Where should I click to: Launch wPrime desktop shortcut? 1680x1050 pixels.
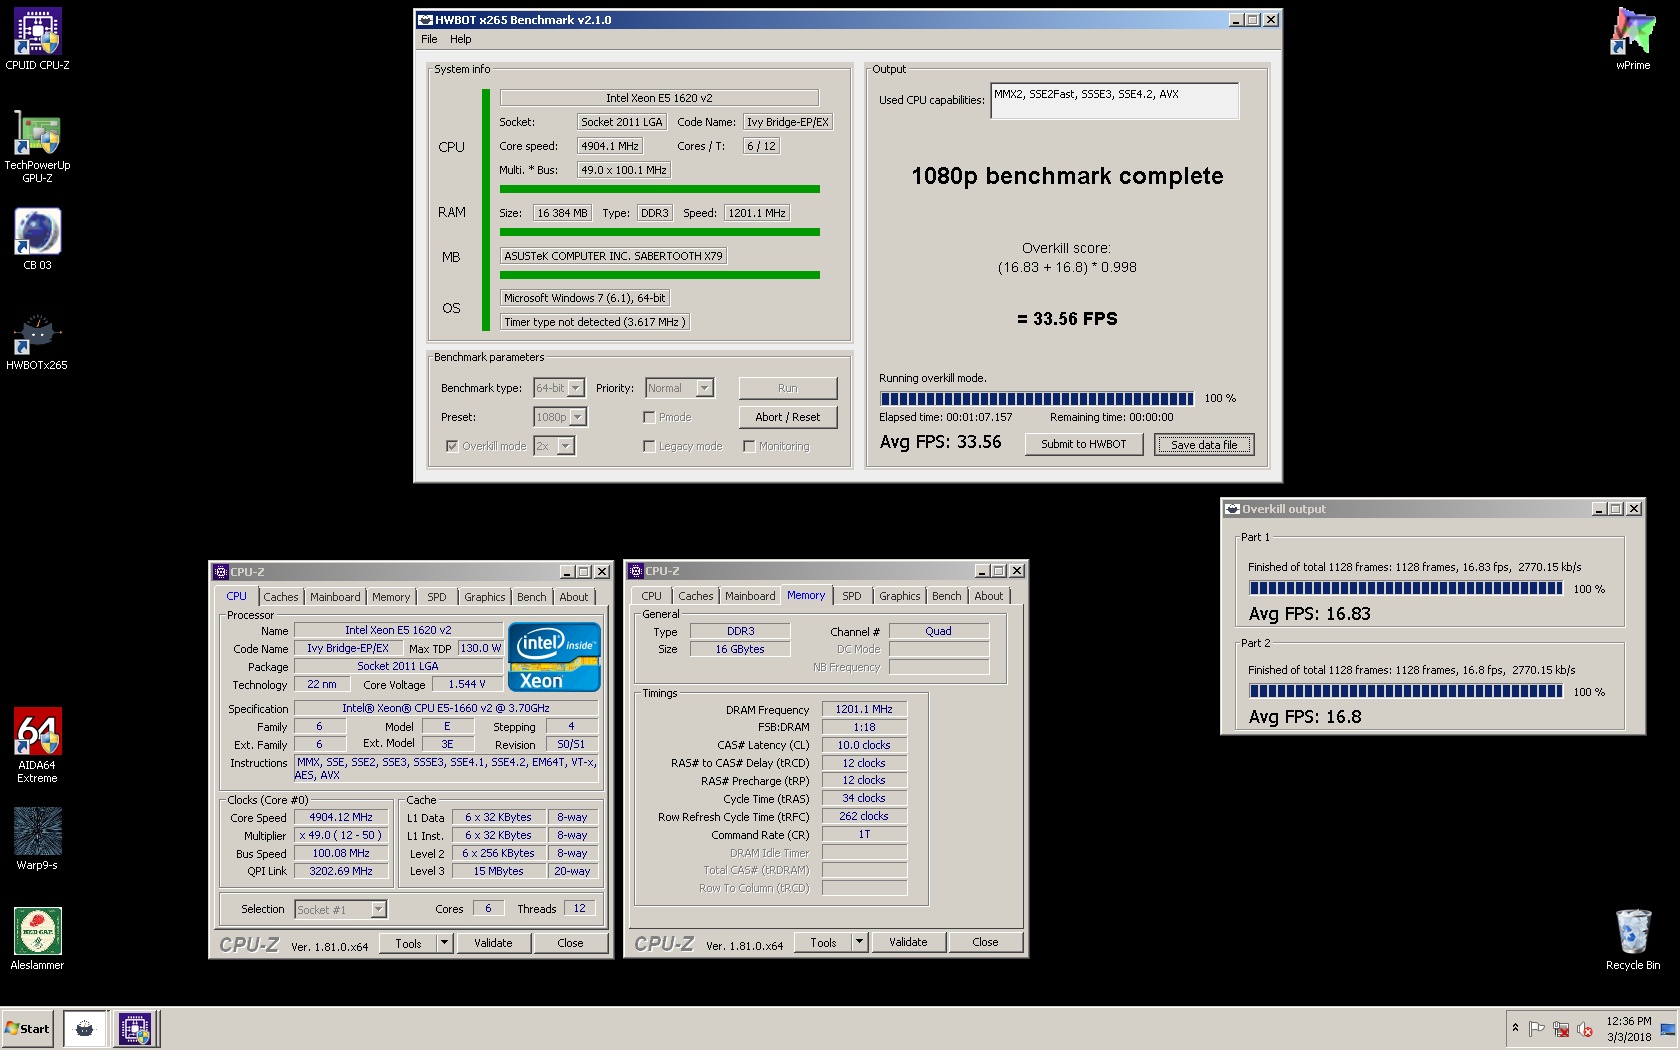[1633, 38]
